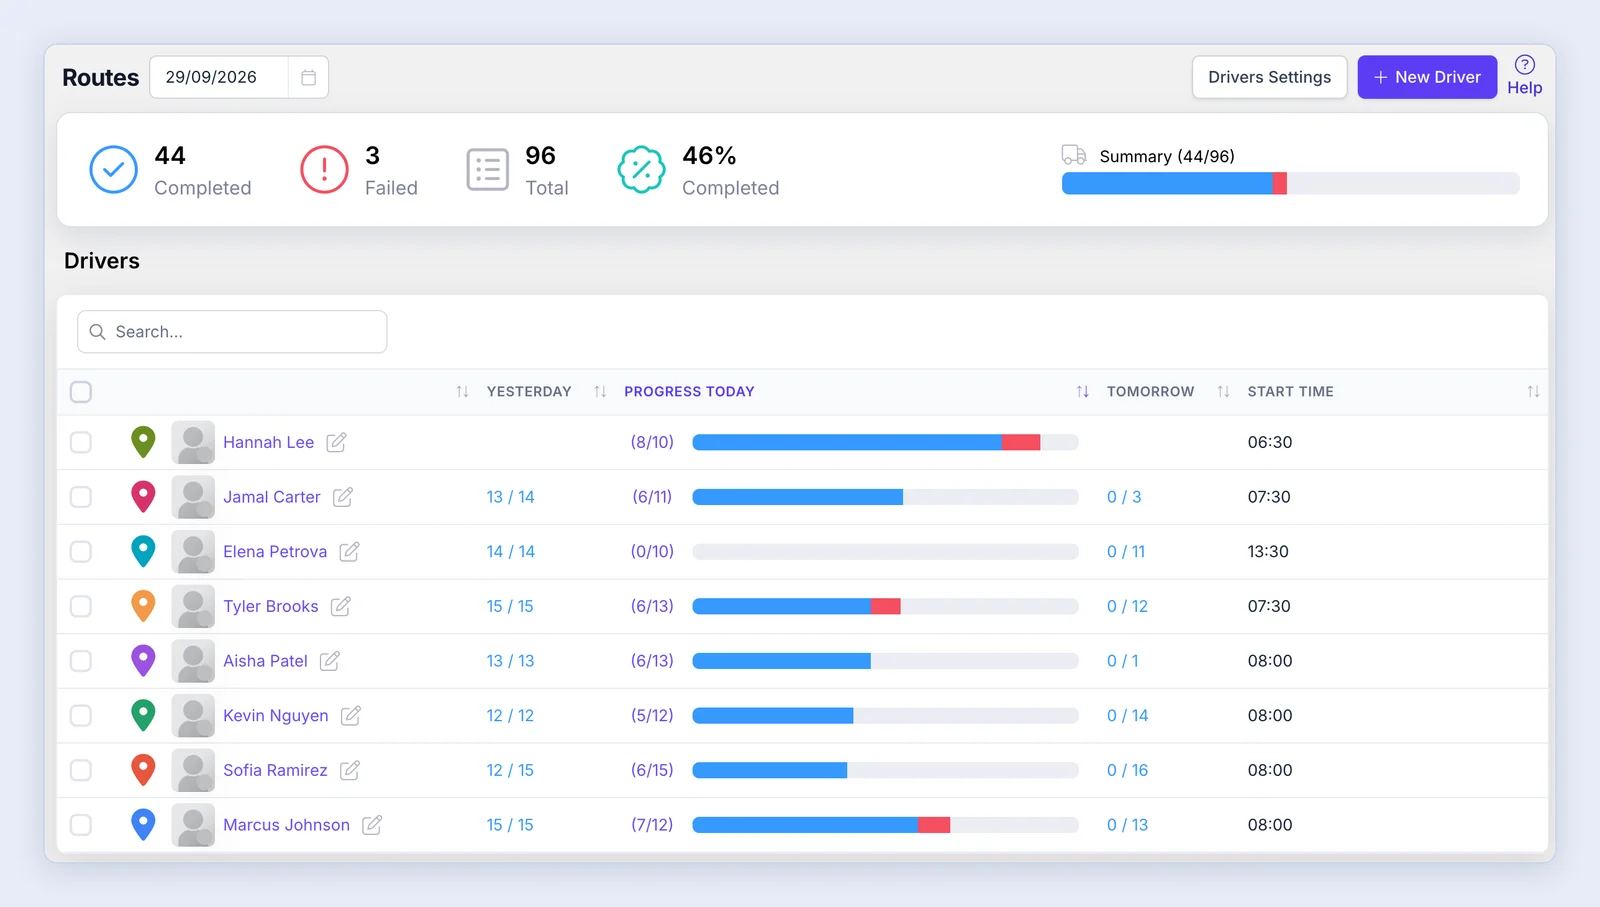Click edit icon beside Tyler Brooks
Image resolution: width=1600 pixels, height=907 pixels.
[x=341, y=606]
